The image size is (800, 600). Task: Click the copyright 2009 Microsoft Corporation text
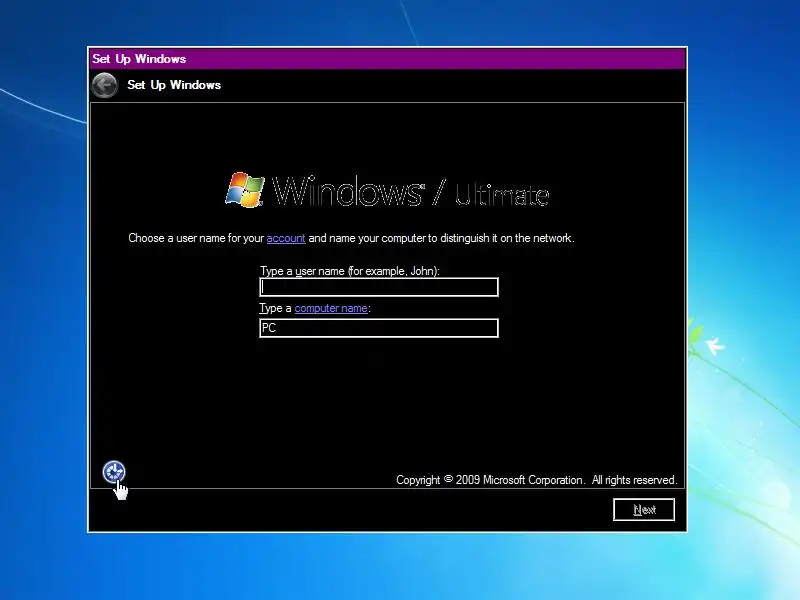point(537,480)
